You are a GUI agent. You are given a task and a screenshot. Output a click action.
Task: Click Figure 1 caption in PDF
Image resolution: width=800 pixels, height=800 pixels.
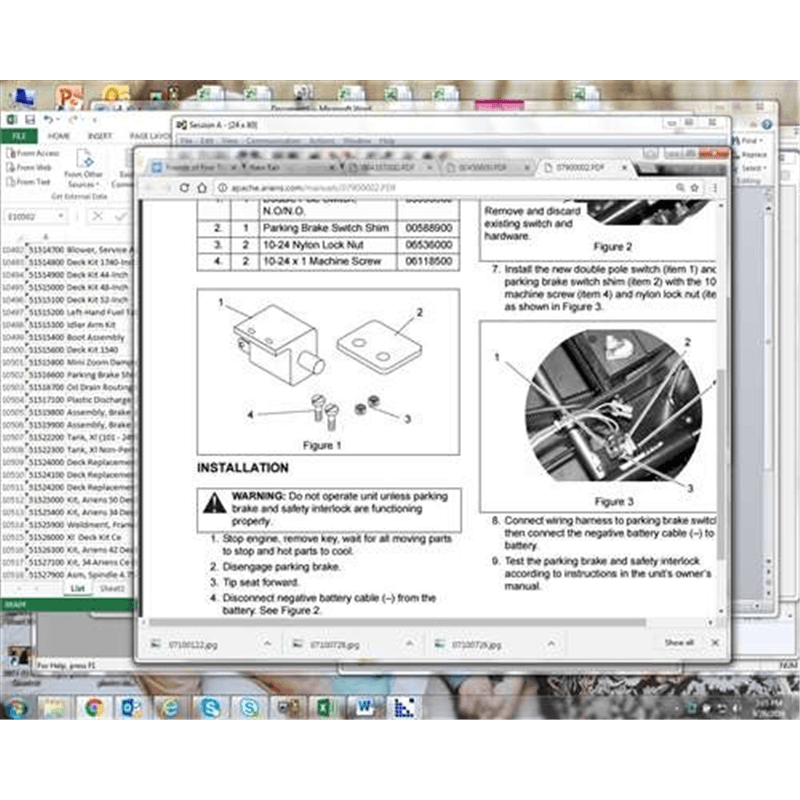tap(321, 445)
